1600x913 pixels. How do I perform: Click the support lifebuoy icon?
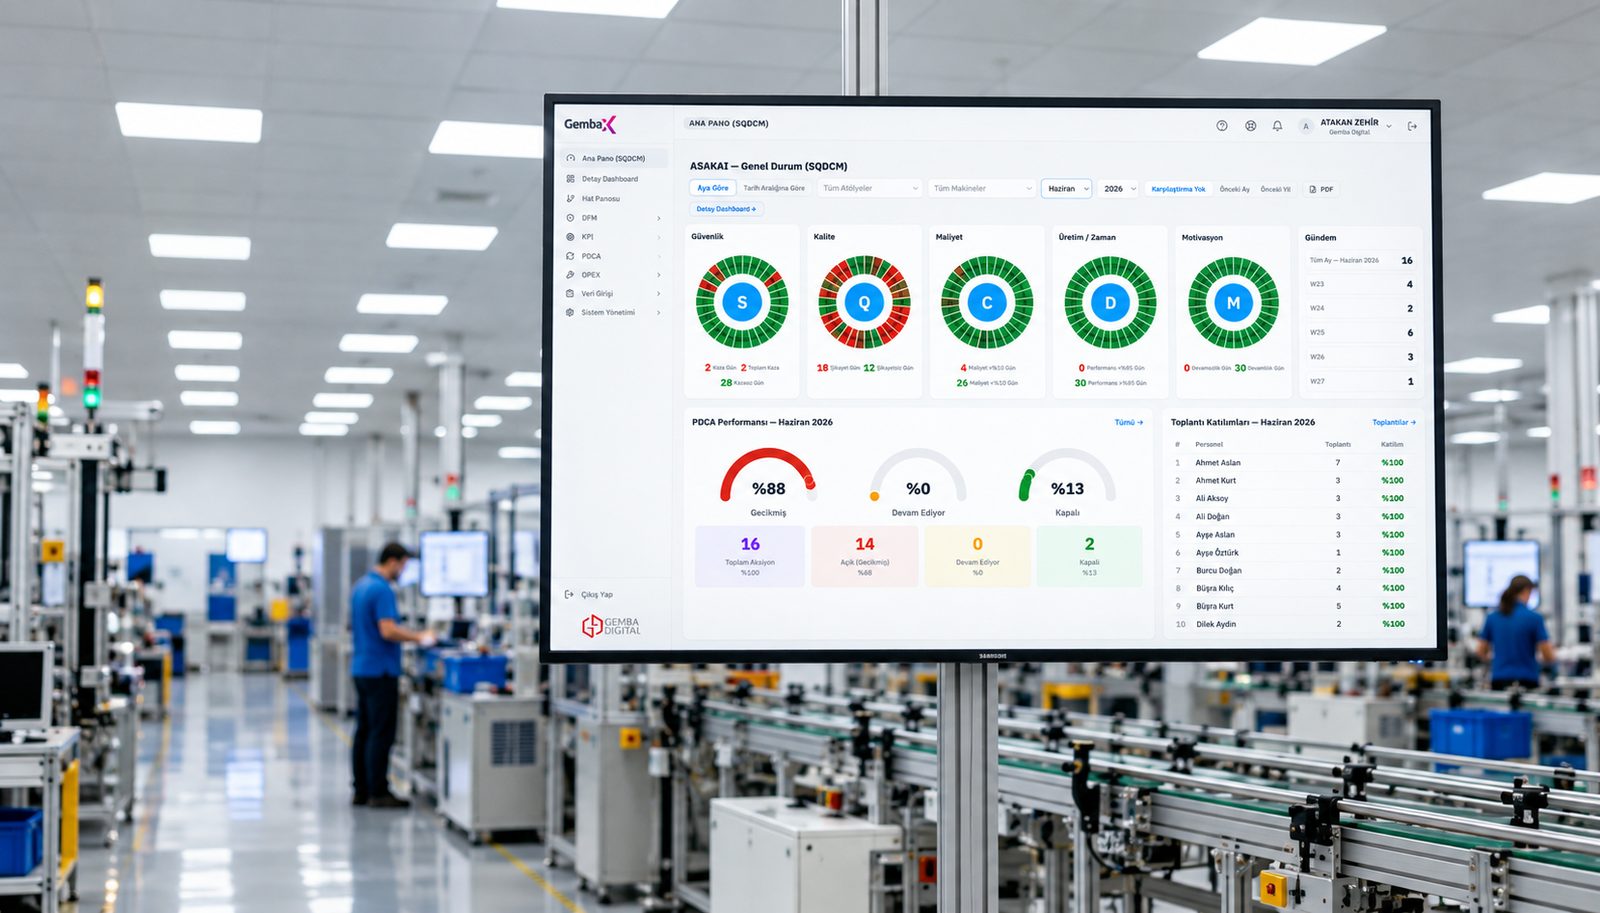click(1250, 126)
